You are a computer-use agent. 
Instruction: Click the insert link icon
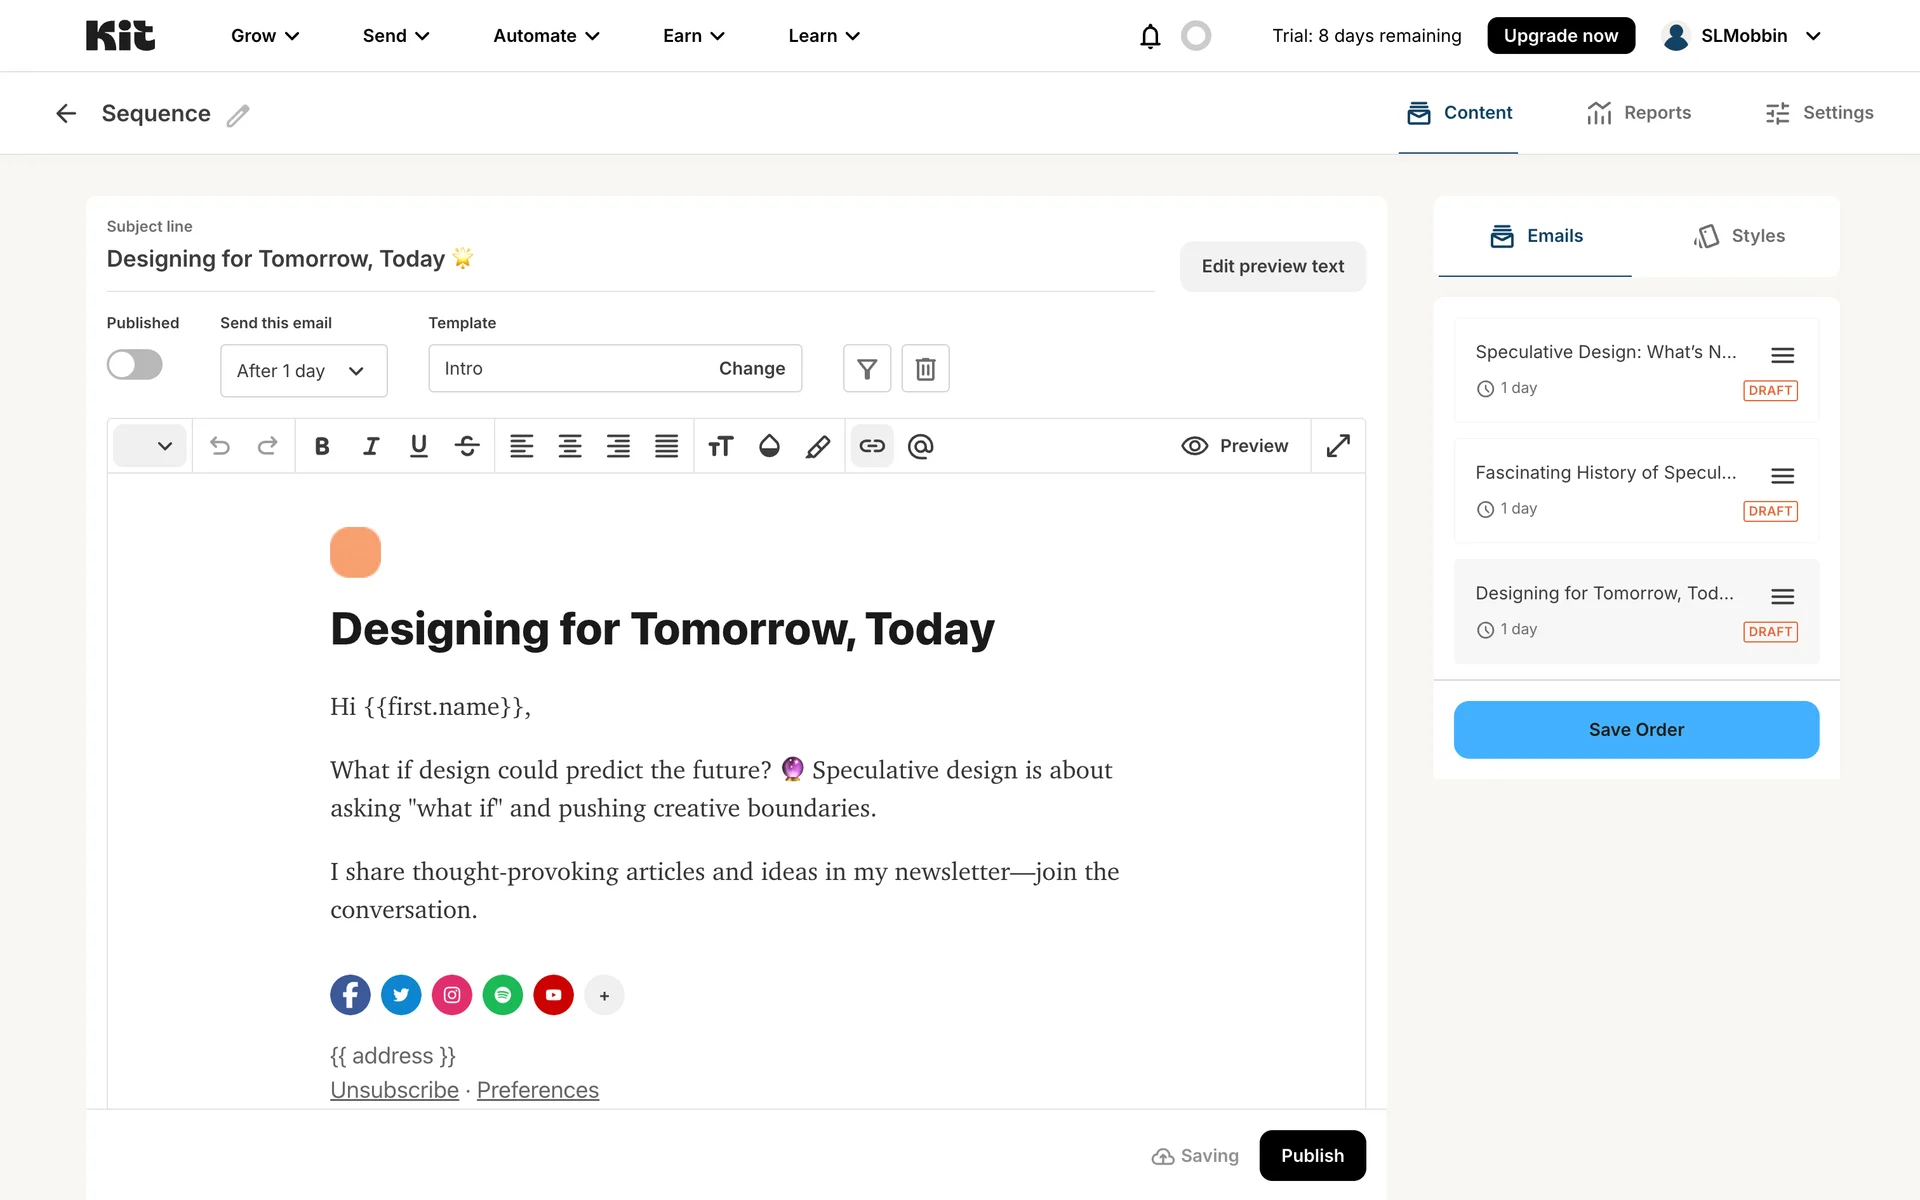point(871,446)
